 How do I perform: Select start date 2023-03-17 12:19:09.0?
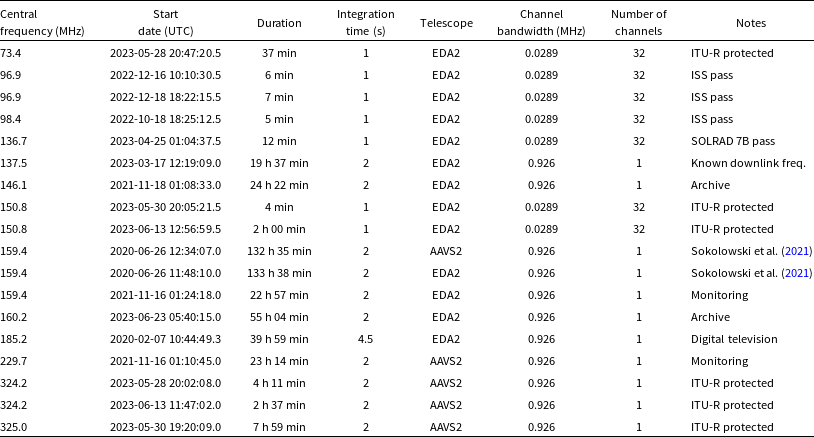click(x=165, y=163)
